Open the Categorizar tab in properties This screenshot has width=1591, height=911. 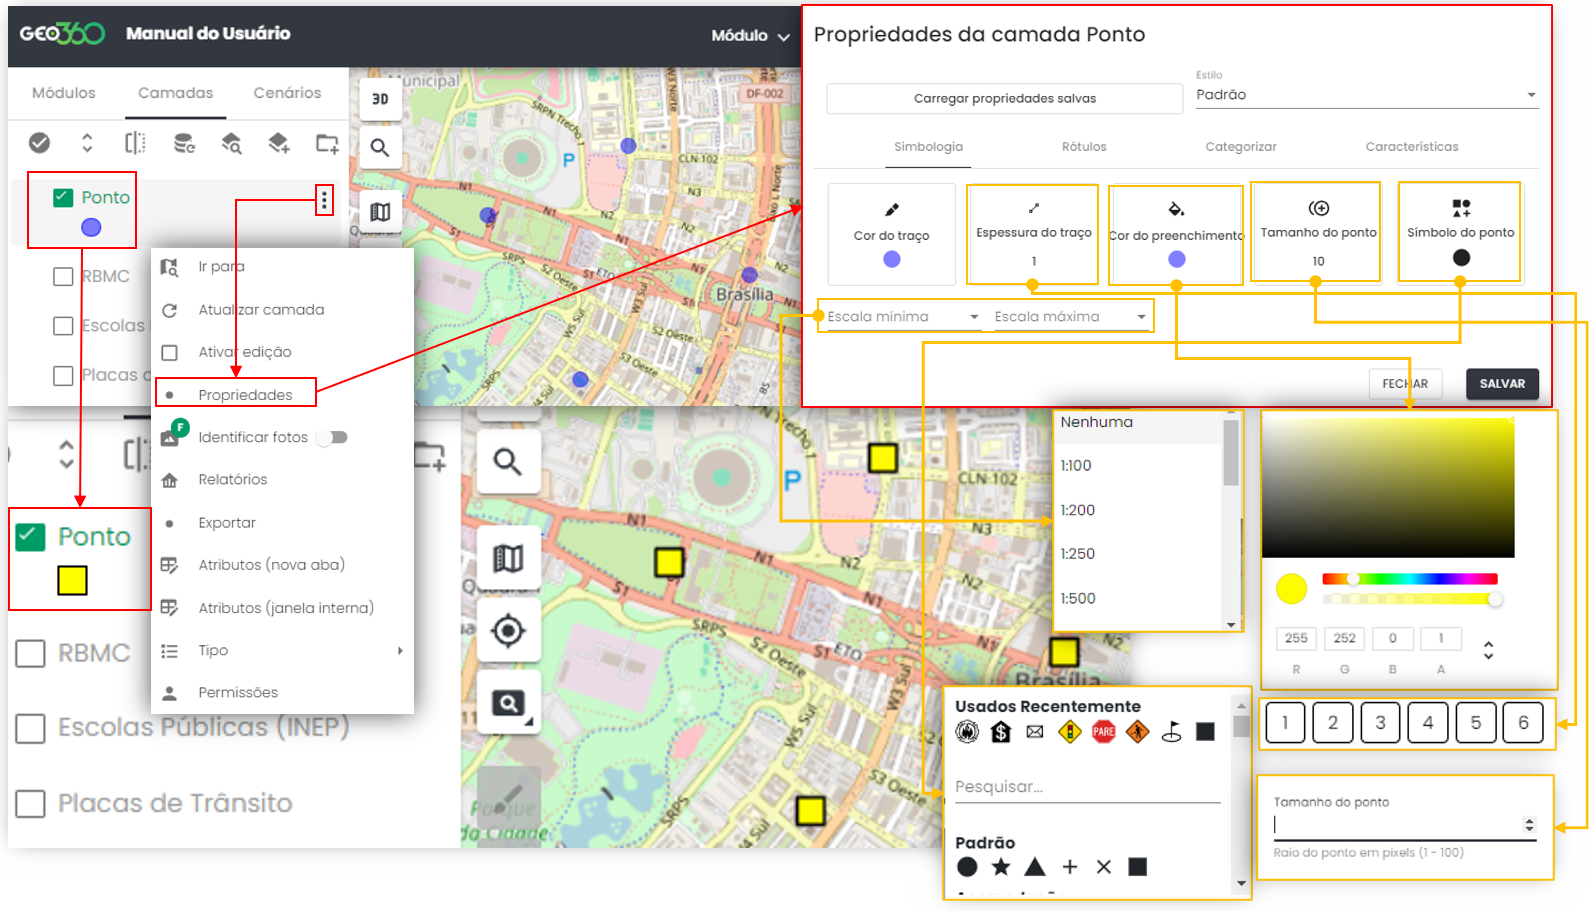[x=1241, y=147]
